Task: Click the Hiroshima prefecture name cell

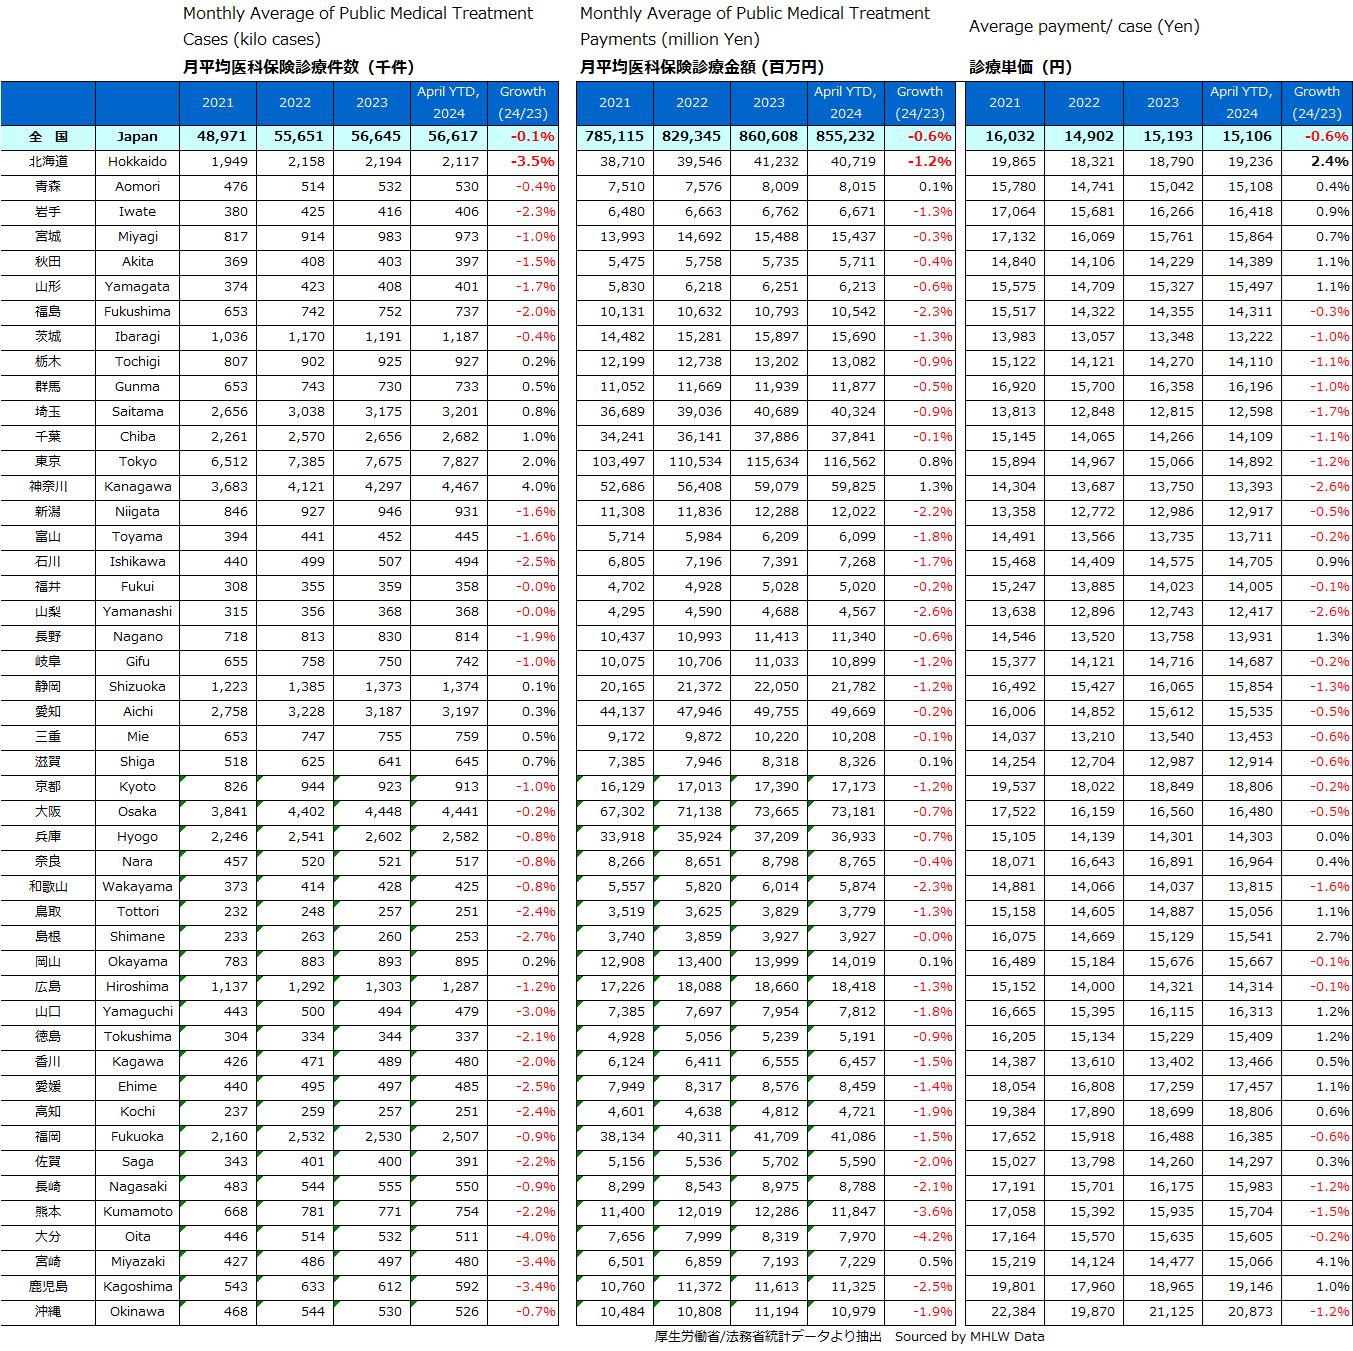Action: click(x=137, y=987)
